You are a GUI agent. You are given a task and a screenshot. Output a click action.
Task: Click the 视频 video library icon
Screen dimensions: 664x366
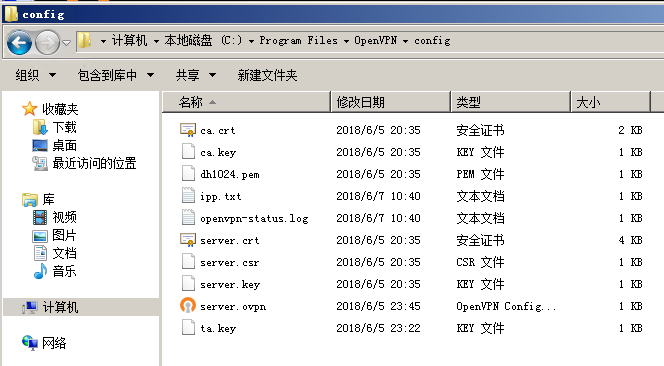40,217
